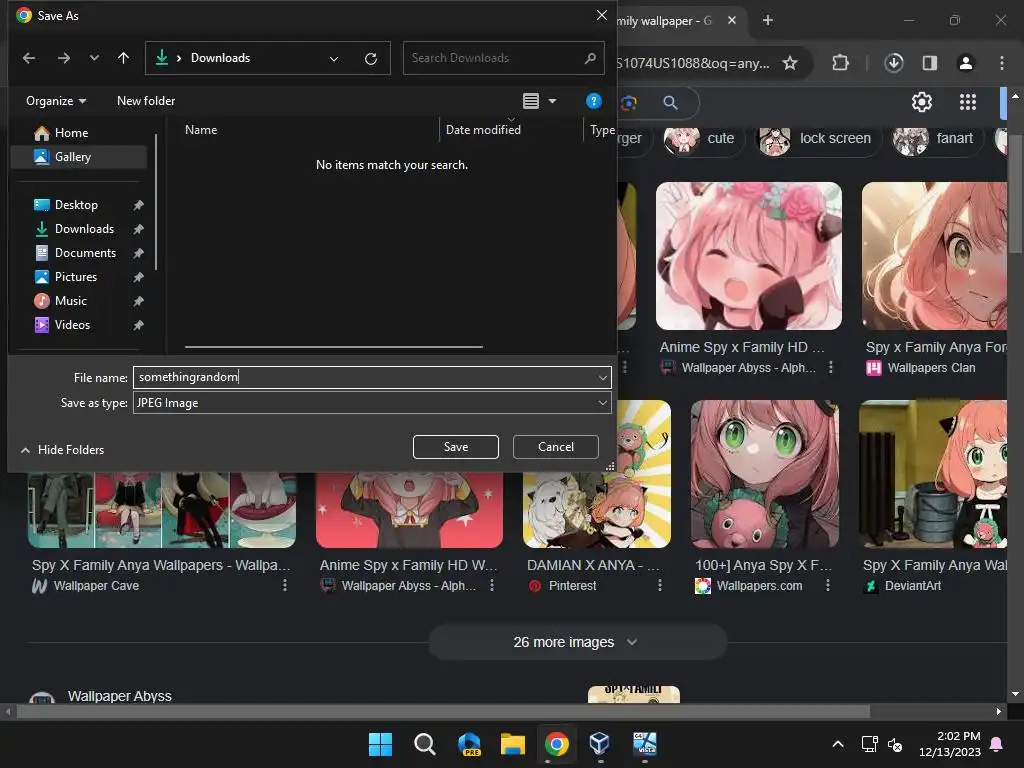Open DAMIAN X ANYA Pinterest thumbnail

597,511
